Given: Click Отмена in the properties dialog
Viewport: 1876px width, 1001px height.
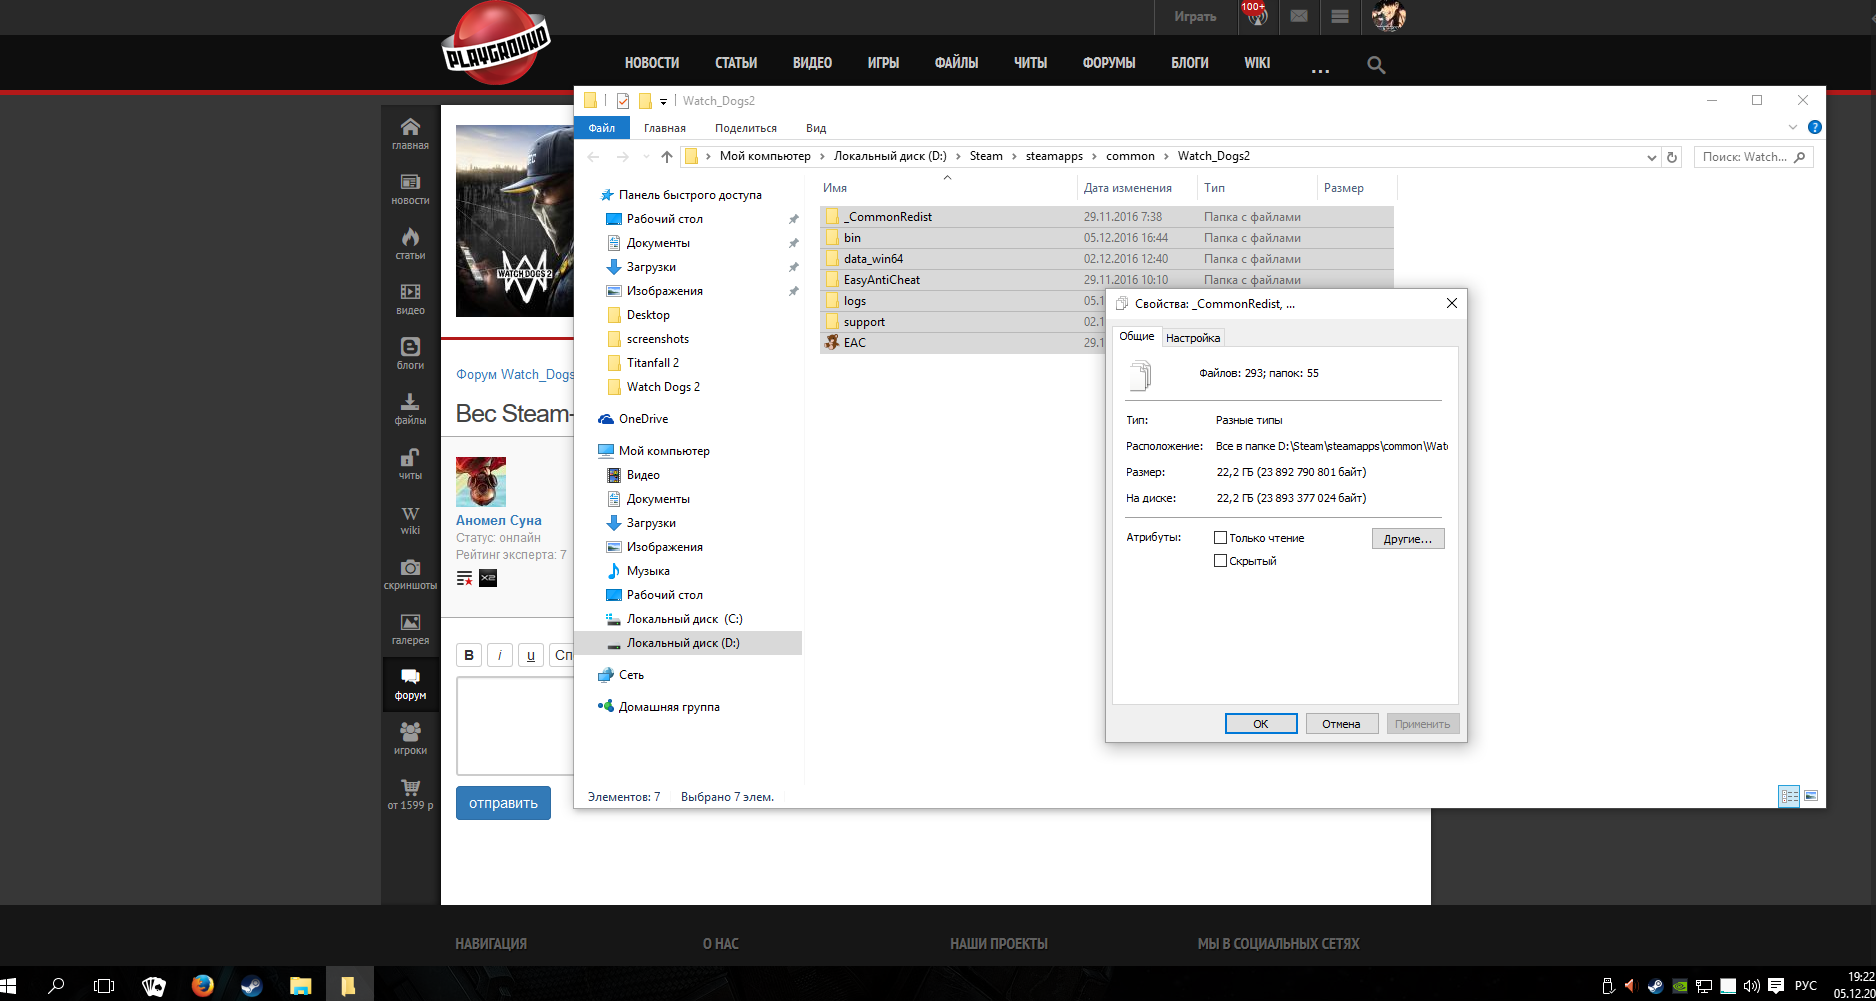Looking at the screenshot, I should pos(1342,724).
